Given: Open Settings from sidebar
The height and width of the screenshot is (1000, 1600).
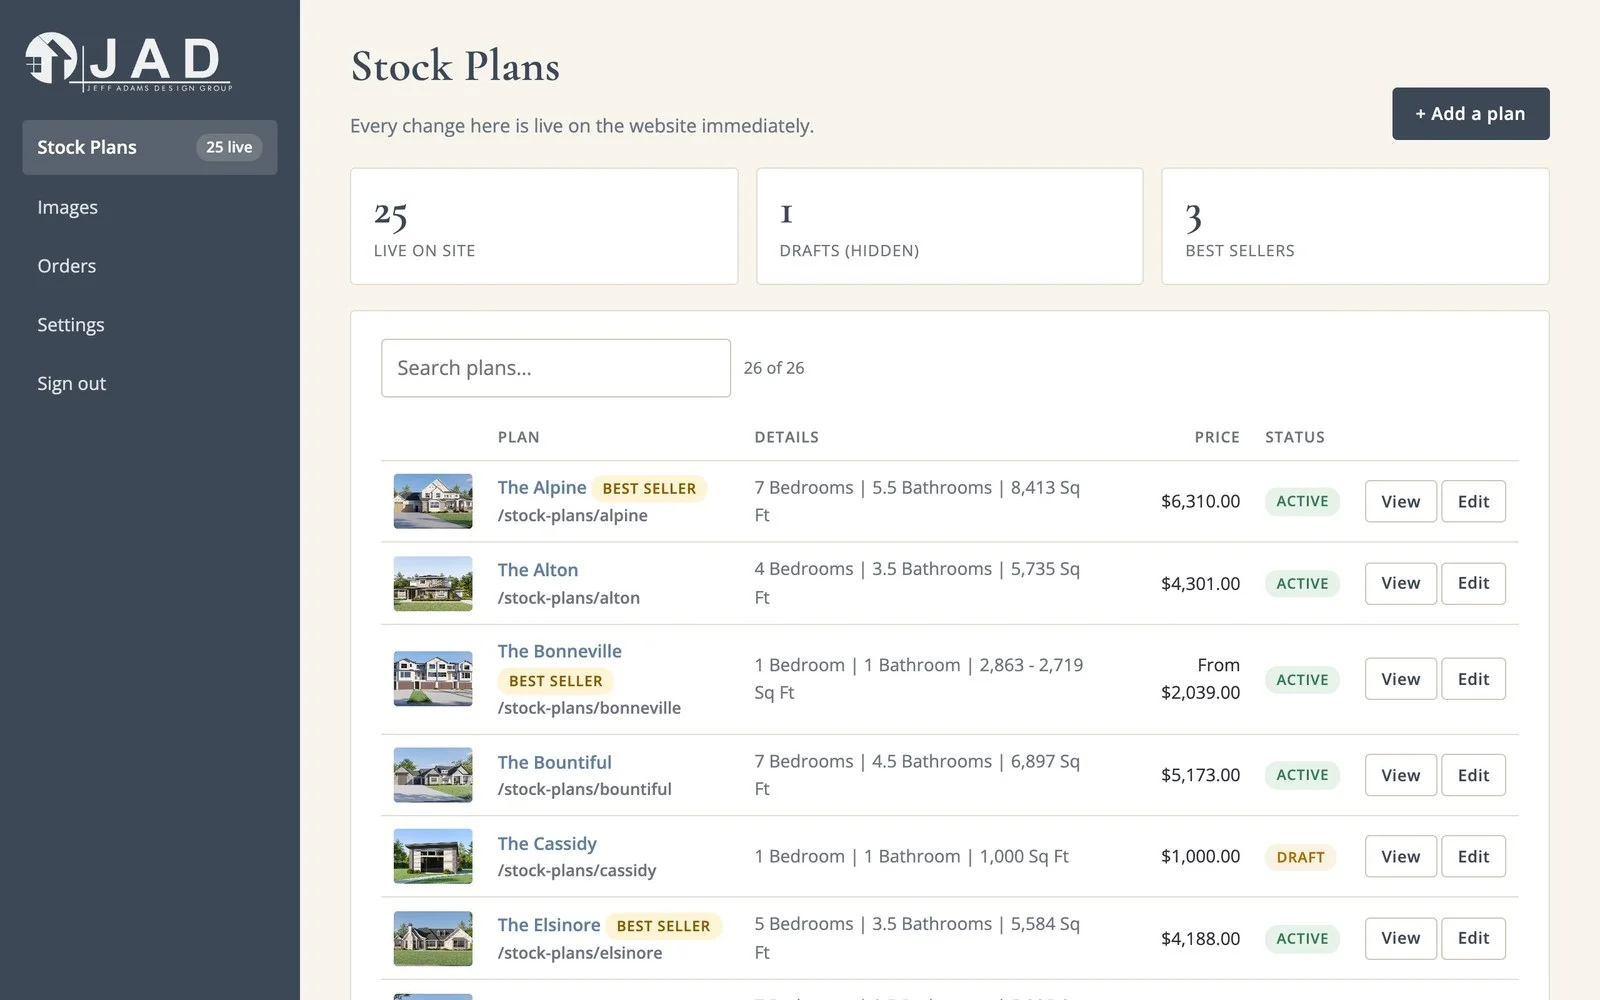Looking at the screenshot, I should click(71, 325).
